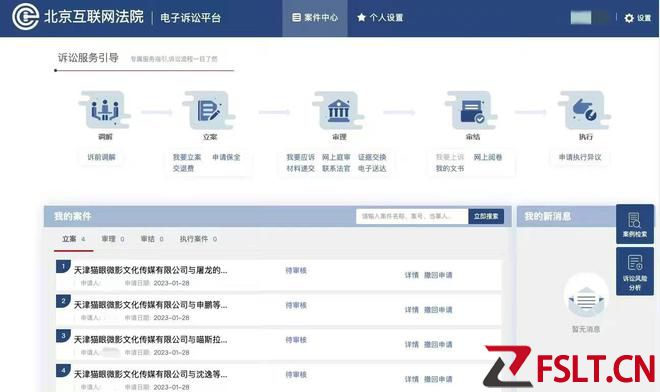The height and width of the screenshot is (392, 660).
Task: Open the 案例检索 case search side icon
Action: pyautogui.click(x=635, y=224)
